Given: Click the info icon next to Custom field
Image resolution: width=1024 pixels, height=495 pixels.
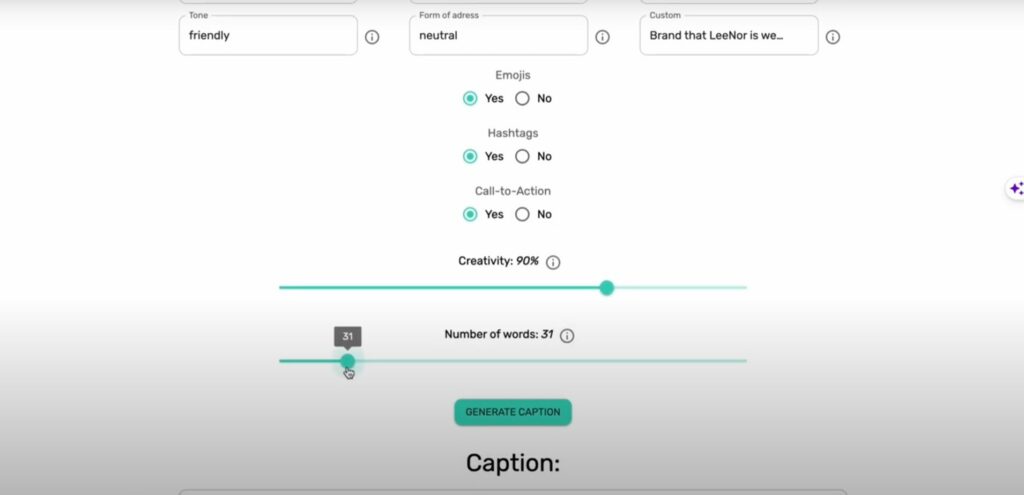Looking at the screenshot, I should pyautogui.click(x=833, y=37).
